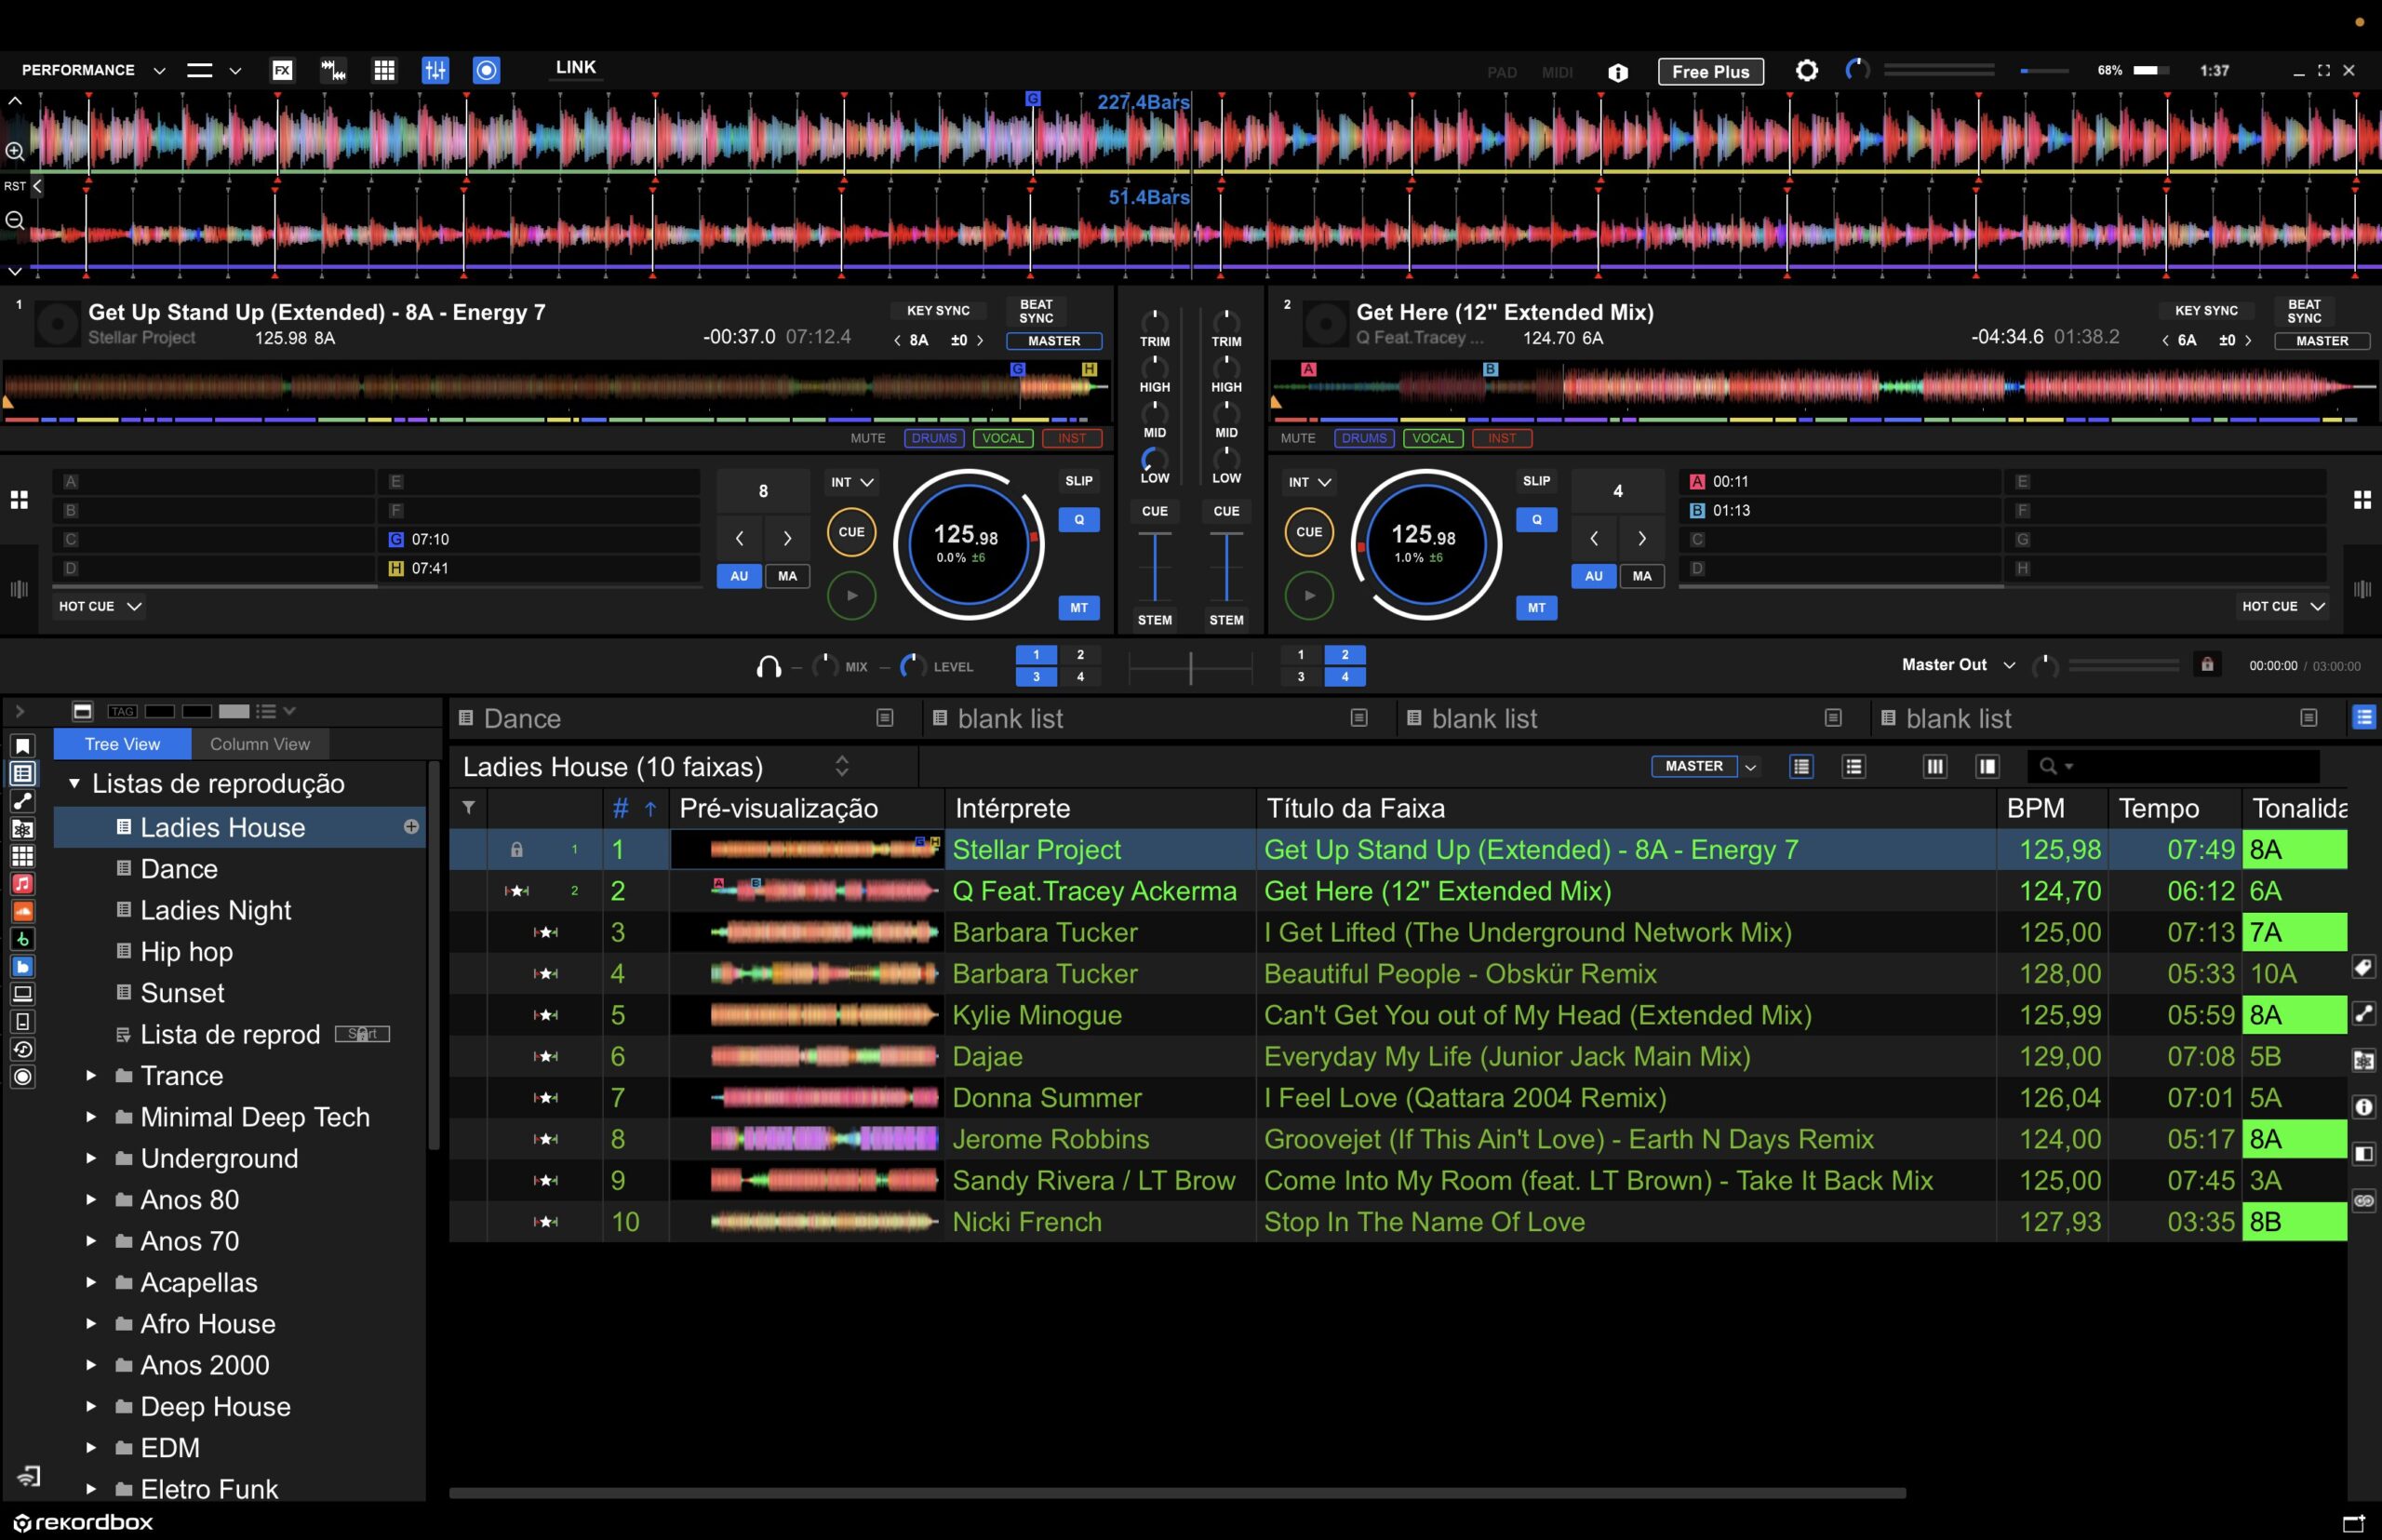
Task: Zoom in waveform with magnifier plus
Action: [x=15, y=151]
